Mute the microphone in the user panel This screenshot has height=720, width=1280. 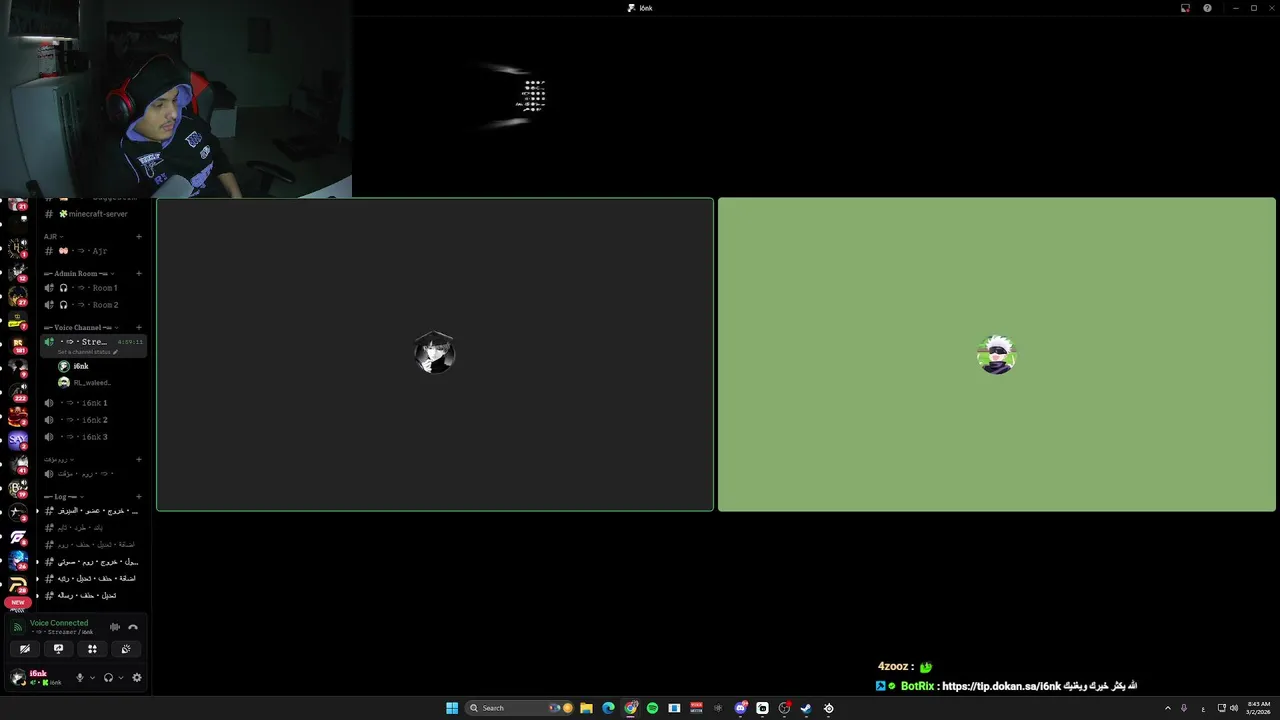point(80,677)
